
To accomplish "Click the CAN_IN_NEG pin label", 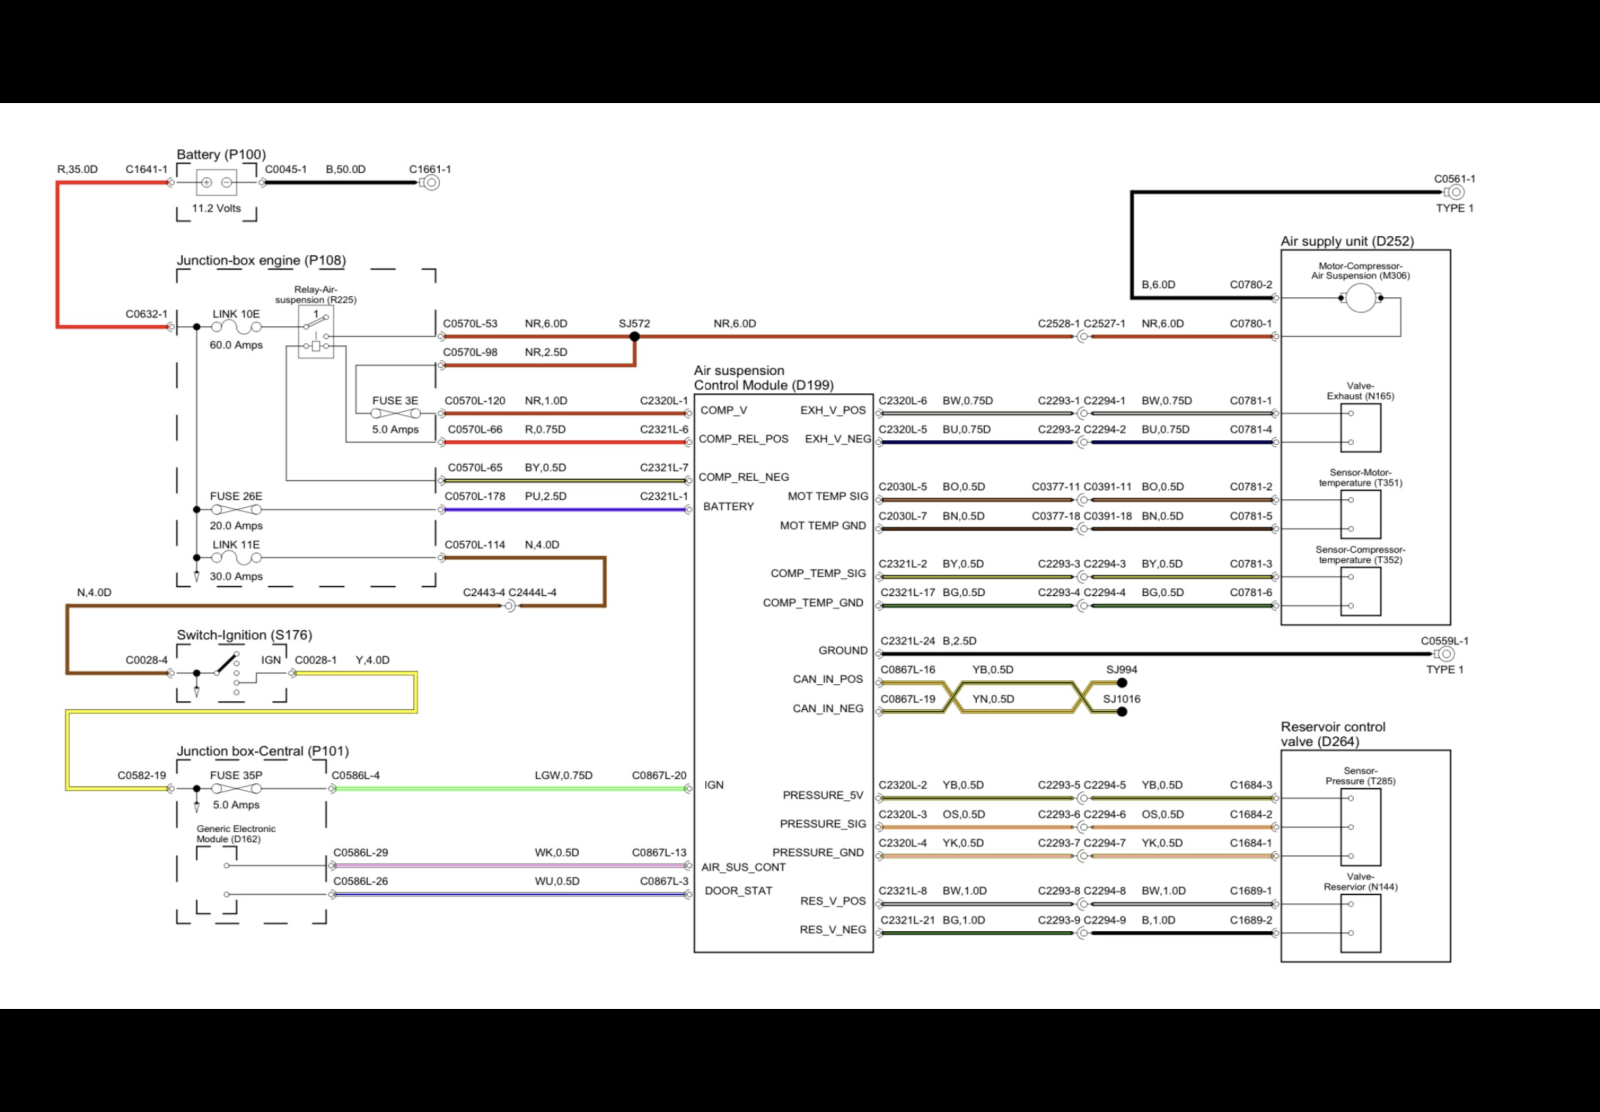I will (x=828, y=709).
